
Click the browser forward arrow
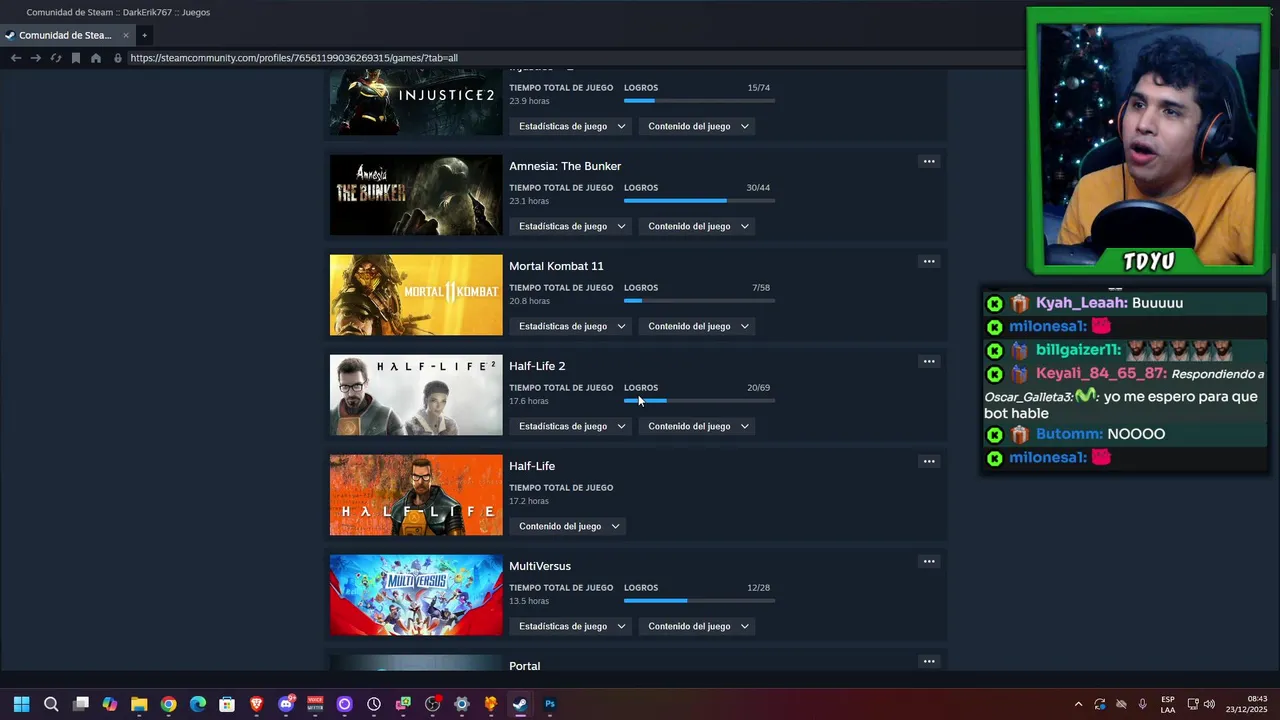pyautogui.click(x=36, y=58)
